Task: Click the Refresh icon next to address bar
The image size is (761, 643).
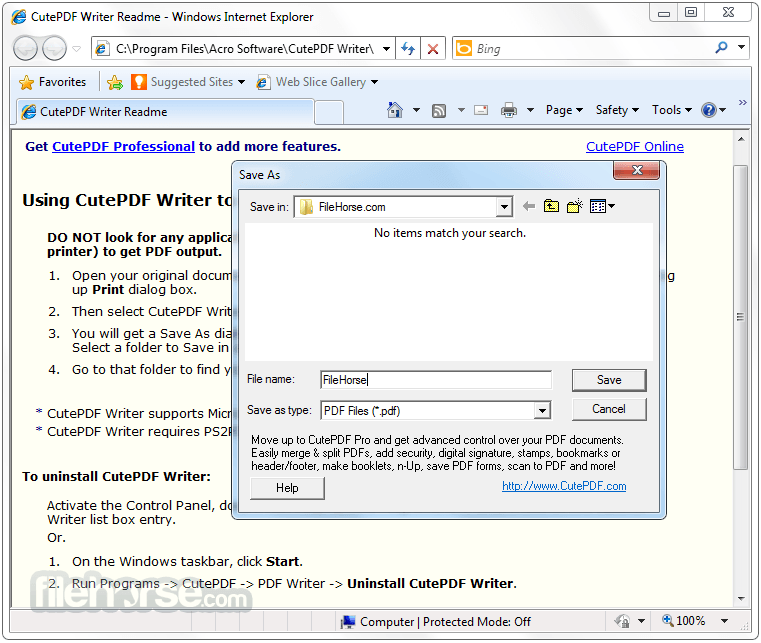Action: pyautogui.click(x=407, y=49)
